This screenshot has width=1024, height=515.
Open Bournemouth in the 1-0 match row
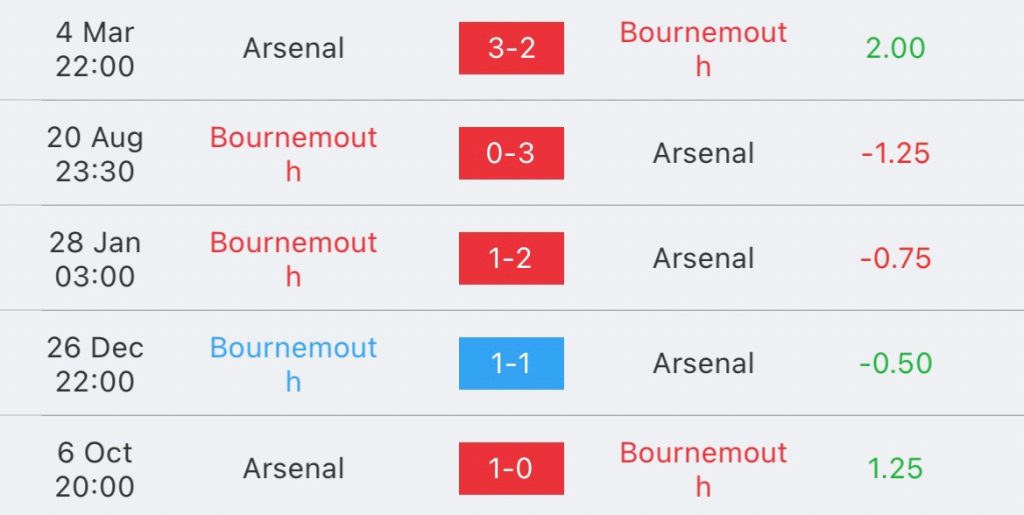703,468
